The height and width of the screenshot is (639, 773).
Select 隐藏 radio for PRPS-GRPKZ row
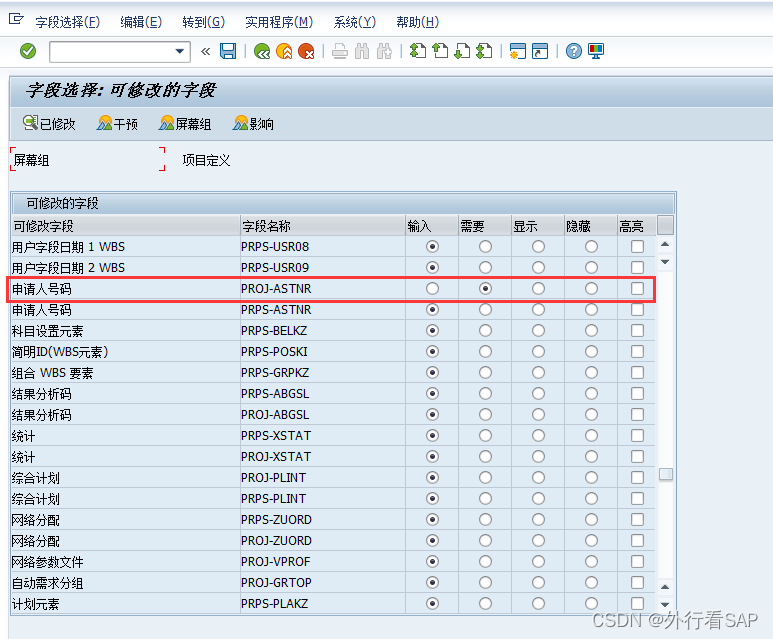592,373
